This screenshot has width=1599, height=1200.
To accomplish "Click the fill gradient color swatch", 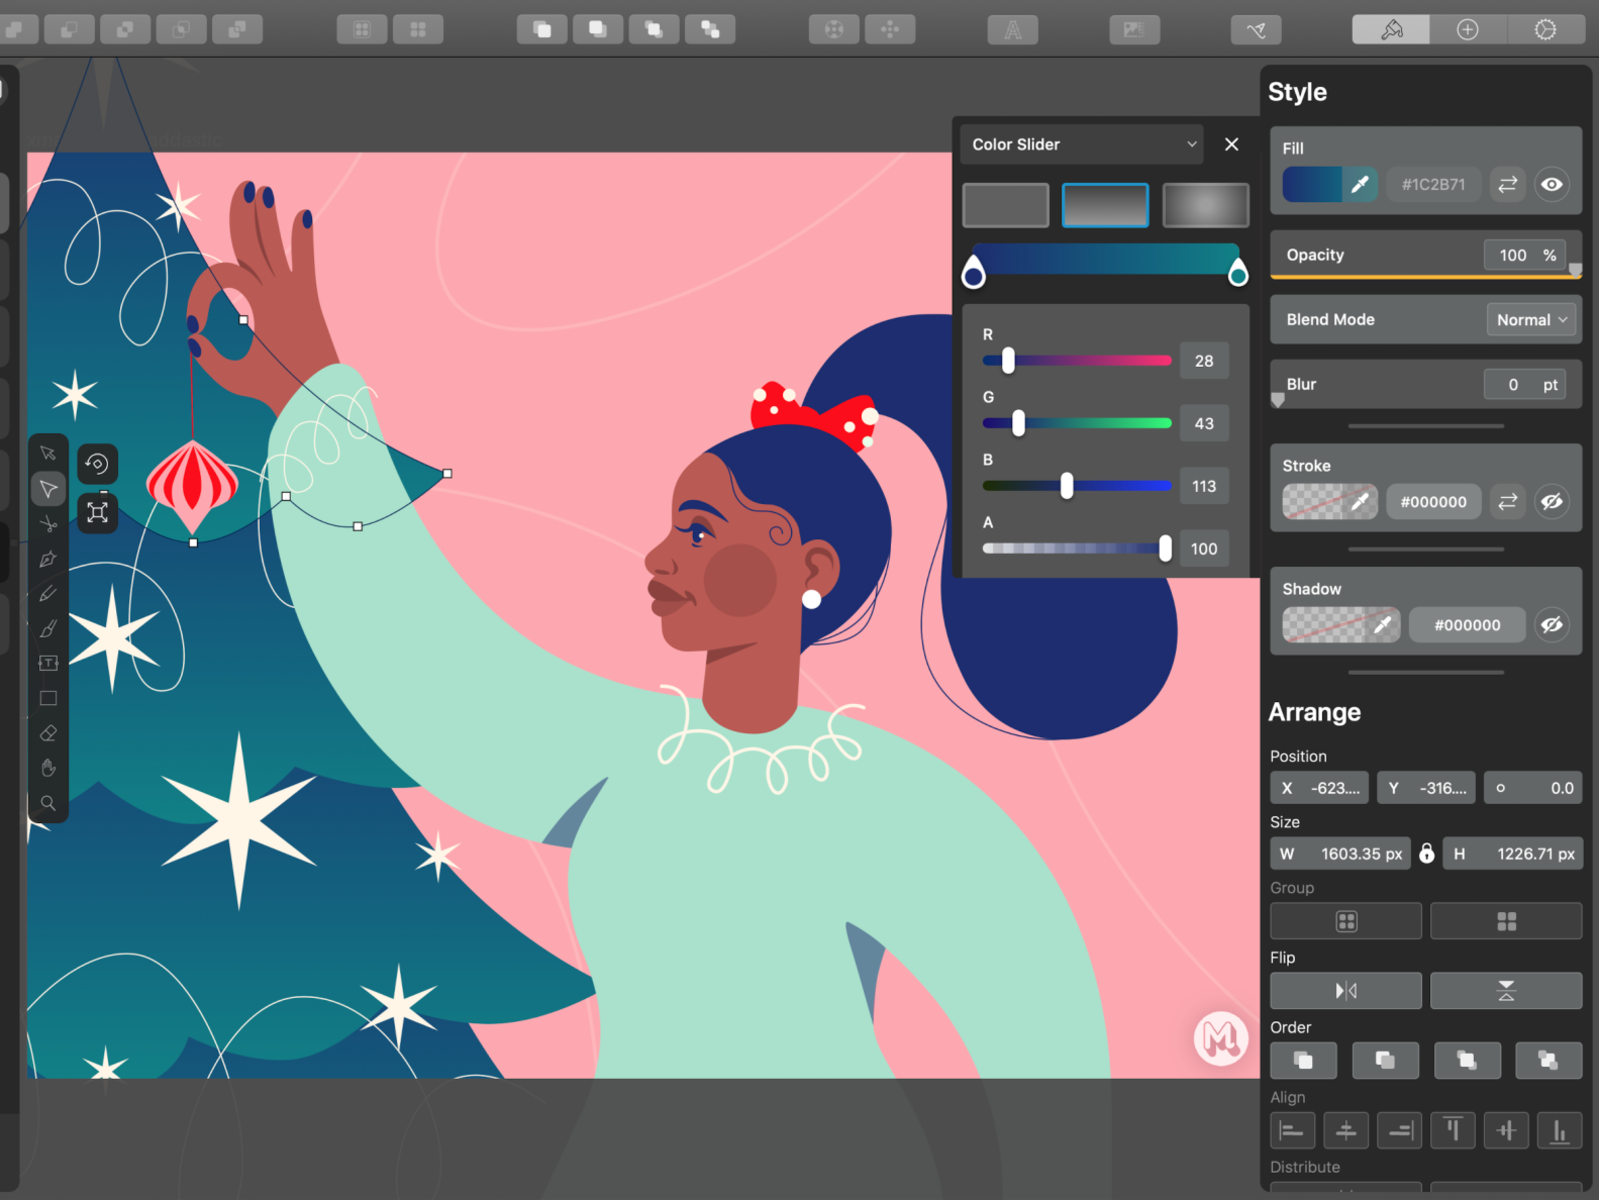I will tap(1313, 184).
